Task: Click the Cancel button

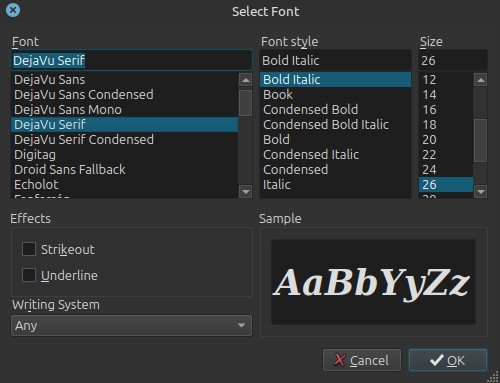Action: pyautogui.click(x=362, y=360)
